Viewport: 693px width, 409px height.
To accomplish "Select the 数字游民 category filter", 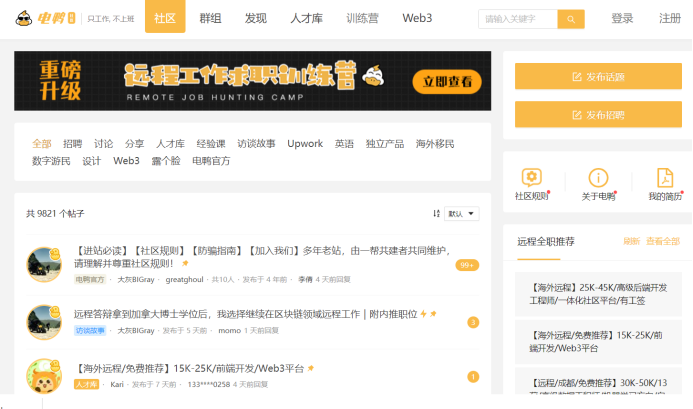I will pyautogui.click(x=51, y=161).
